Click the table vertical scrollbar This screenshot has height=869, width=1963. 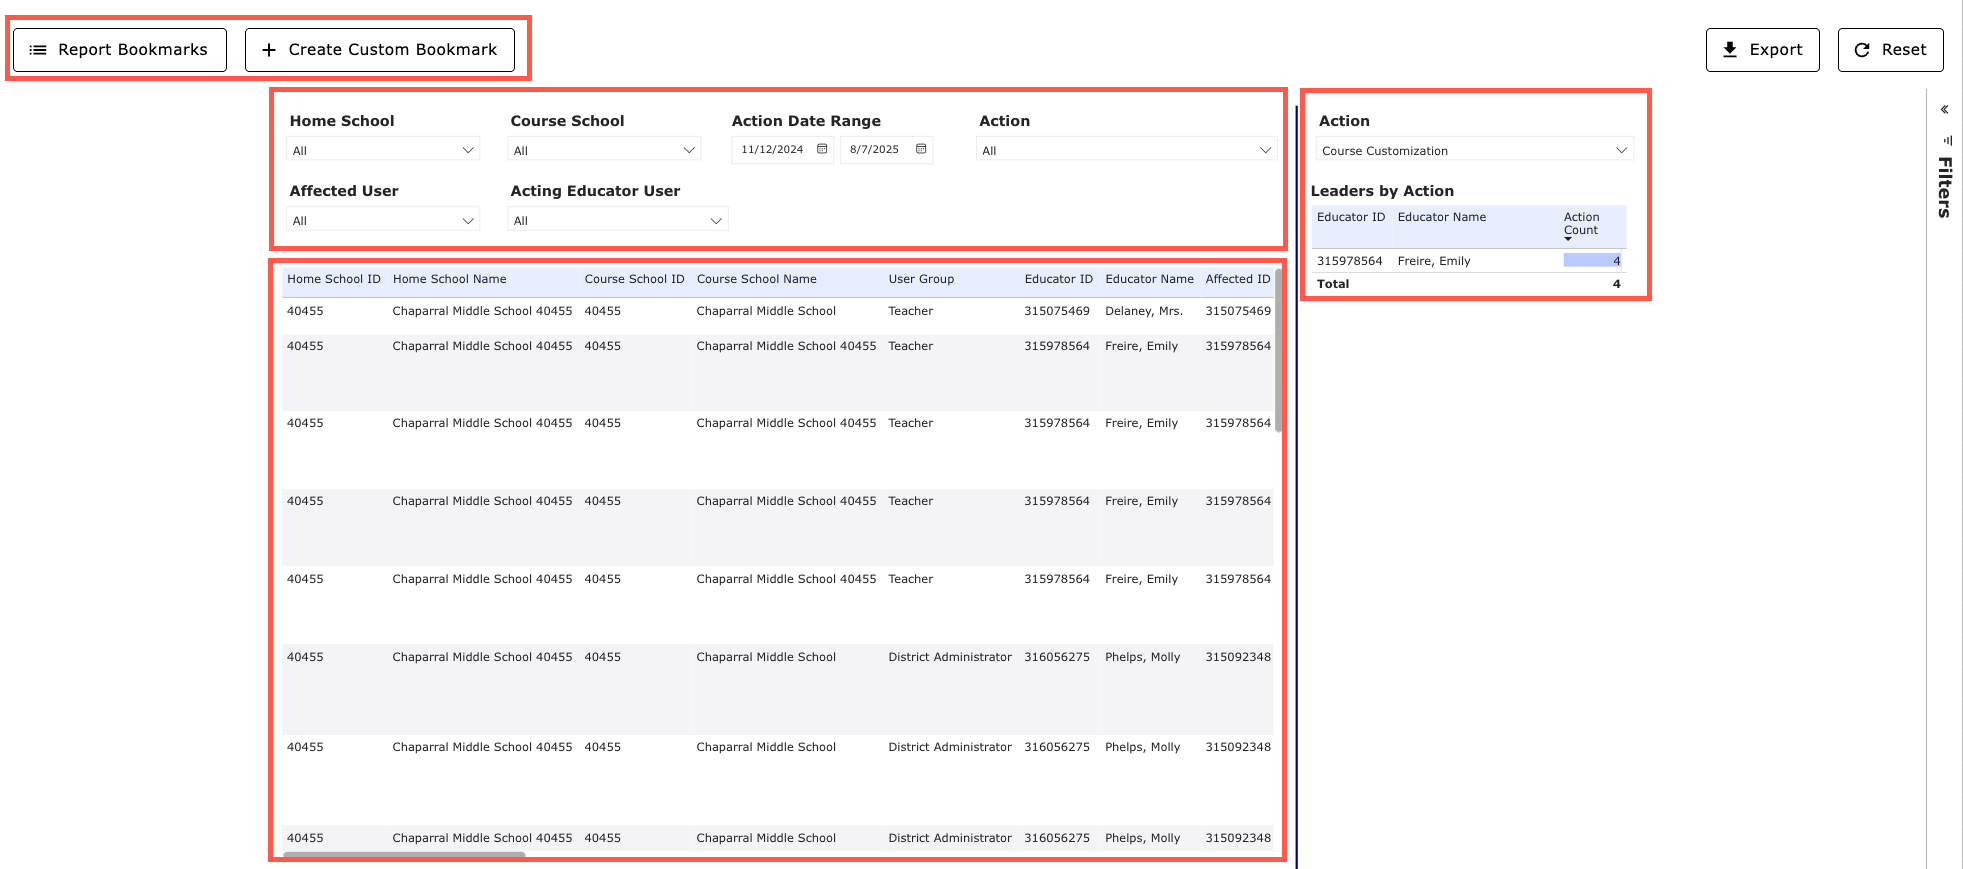pyautogui.click(x=1278, y=350)
